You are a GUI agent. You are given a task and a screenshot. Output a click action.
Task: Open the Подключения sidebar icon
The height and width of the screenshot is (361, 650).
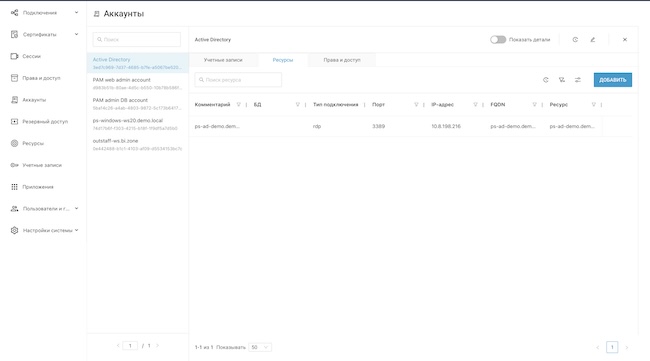coord(15,13)
